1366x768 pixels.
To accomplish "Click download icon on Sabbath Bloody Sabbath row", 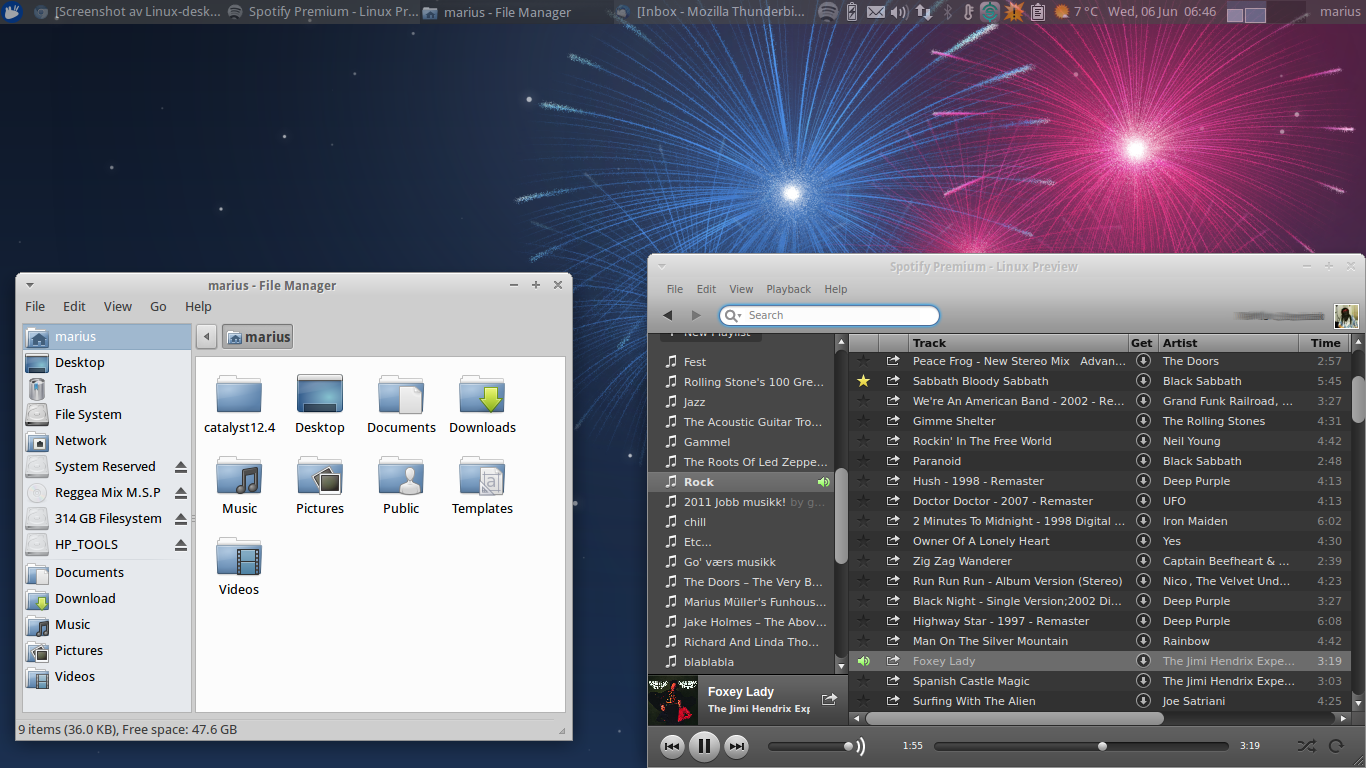I will tap(1143, 381).
